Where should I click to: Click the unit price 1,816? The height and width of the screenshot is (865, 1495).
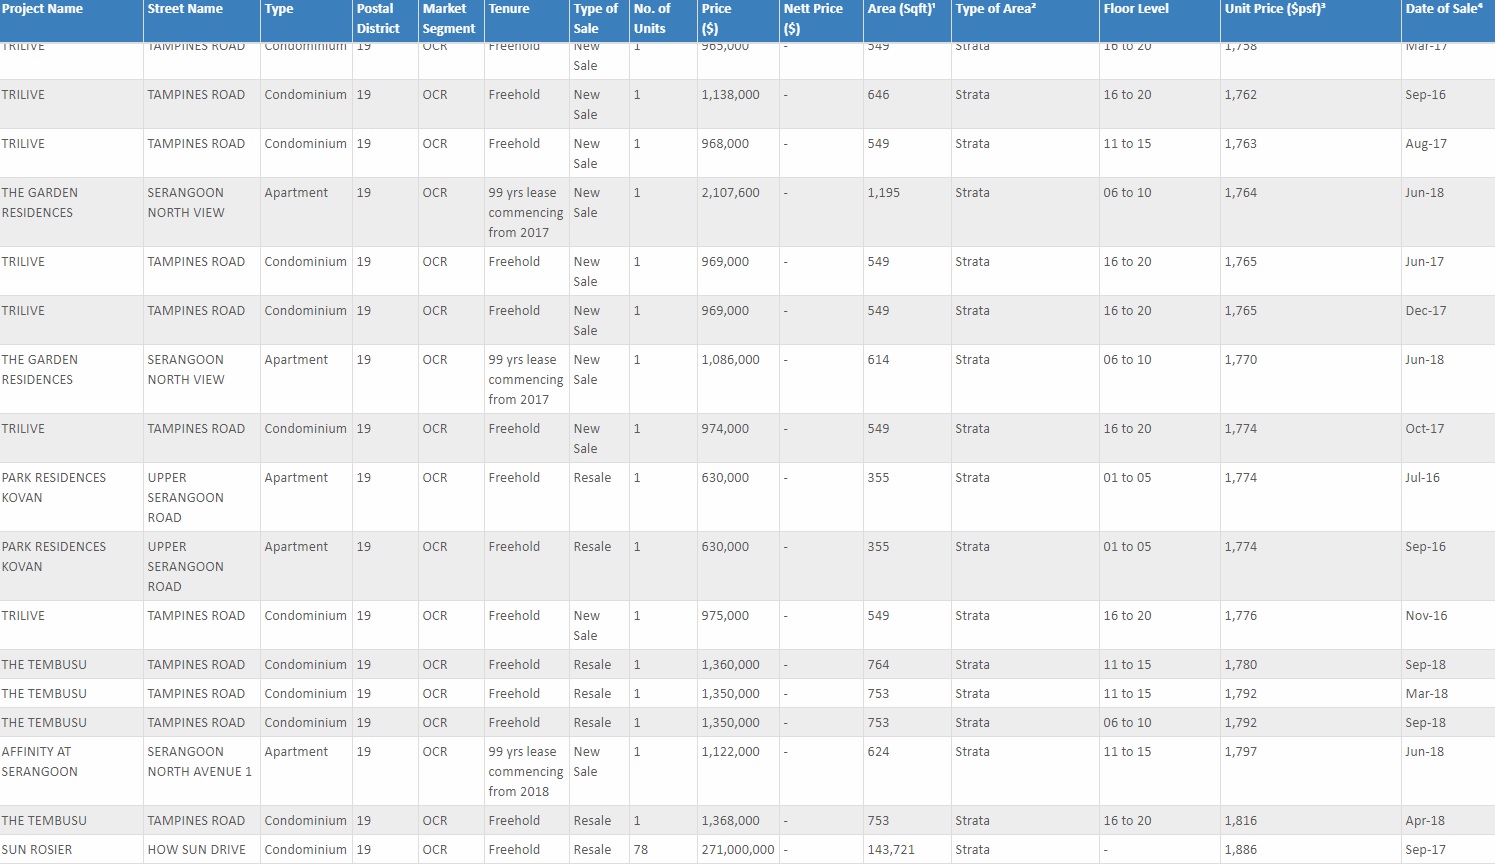point(1241,821)
